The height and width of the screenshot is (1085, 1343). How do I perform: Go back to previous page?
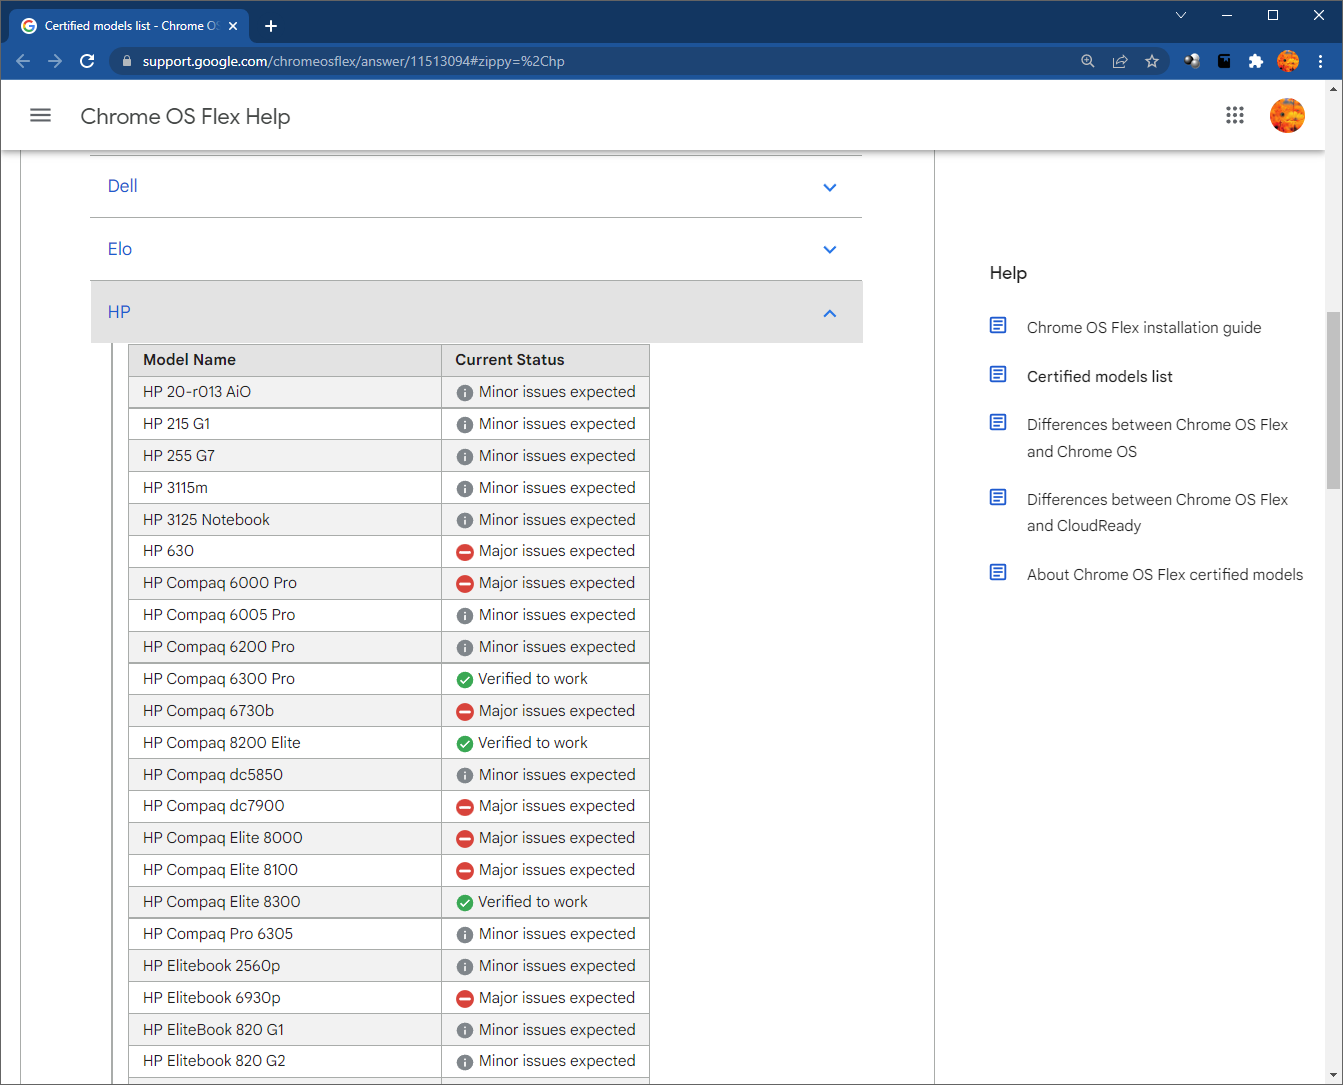point(23,61)
